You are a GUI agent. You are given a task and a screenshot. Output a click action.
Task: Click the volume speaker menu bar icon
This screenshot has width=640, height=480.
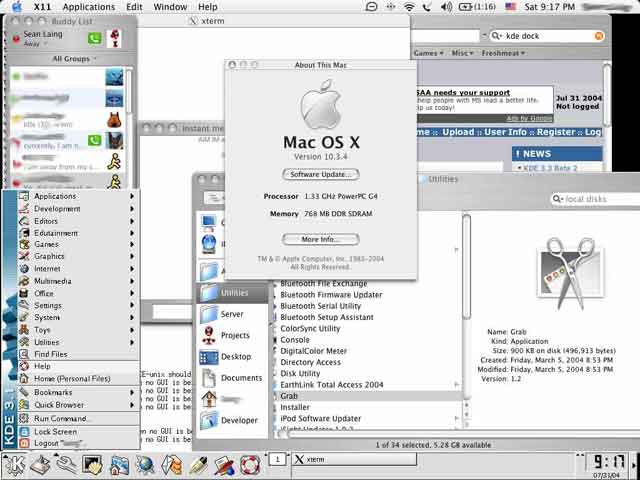[446, 7]
